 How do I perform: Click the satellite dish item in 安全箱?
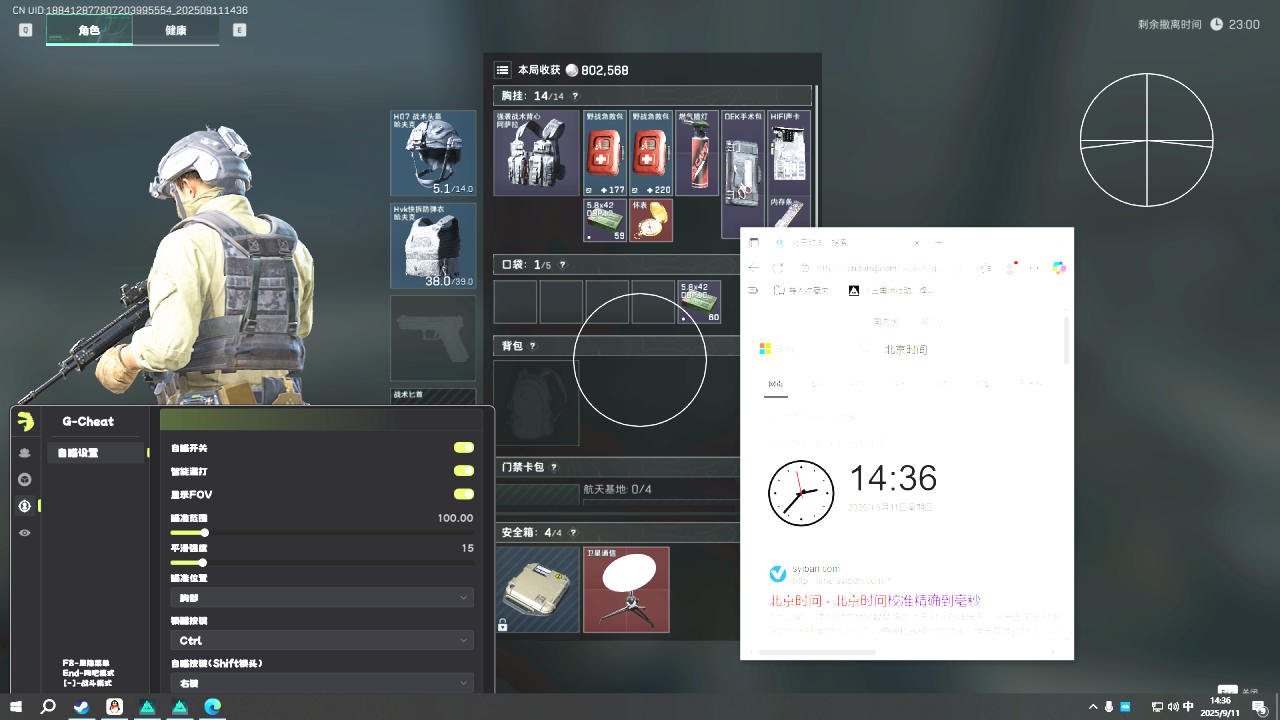click(626, 588)
